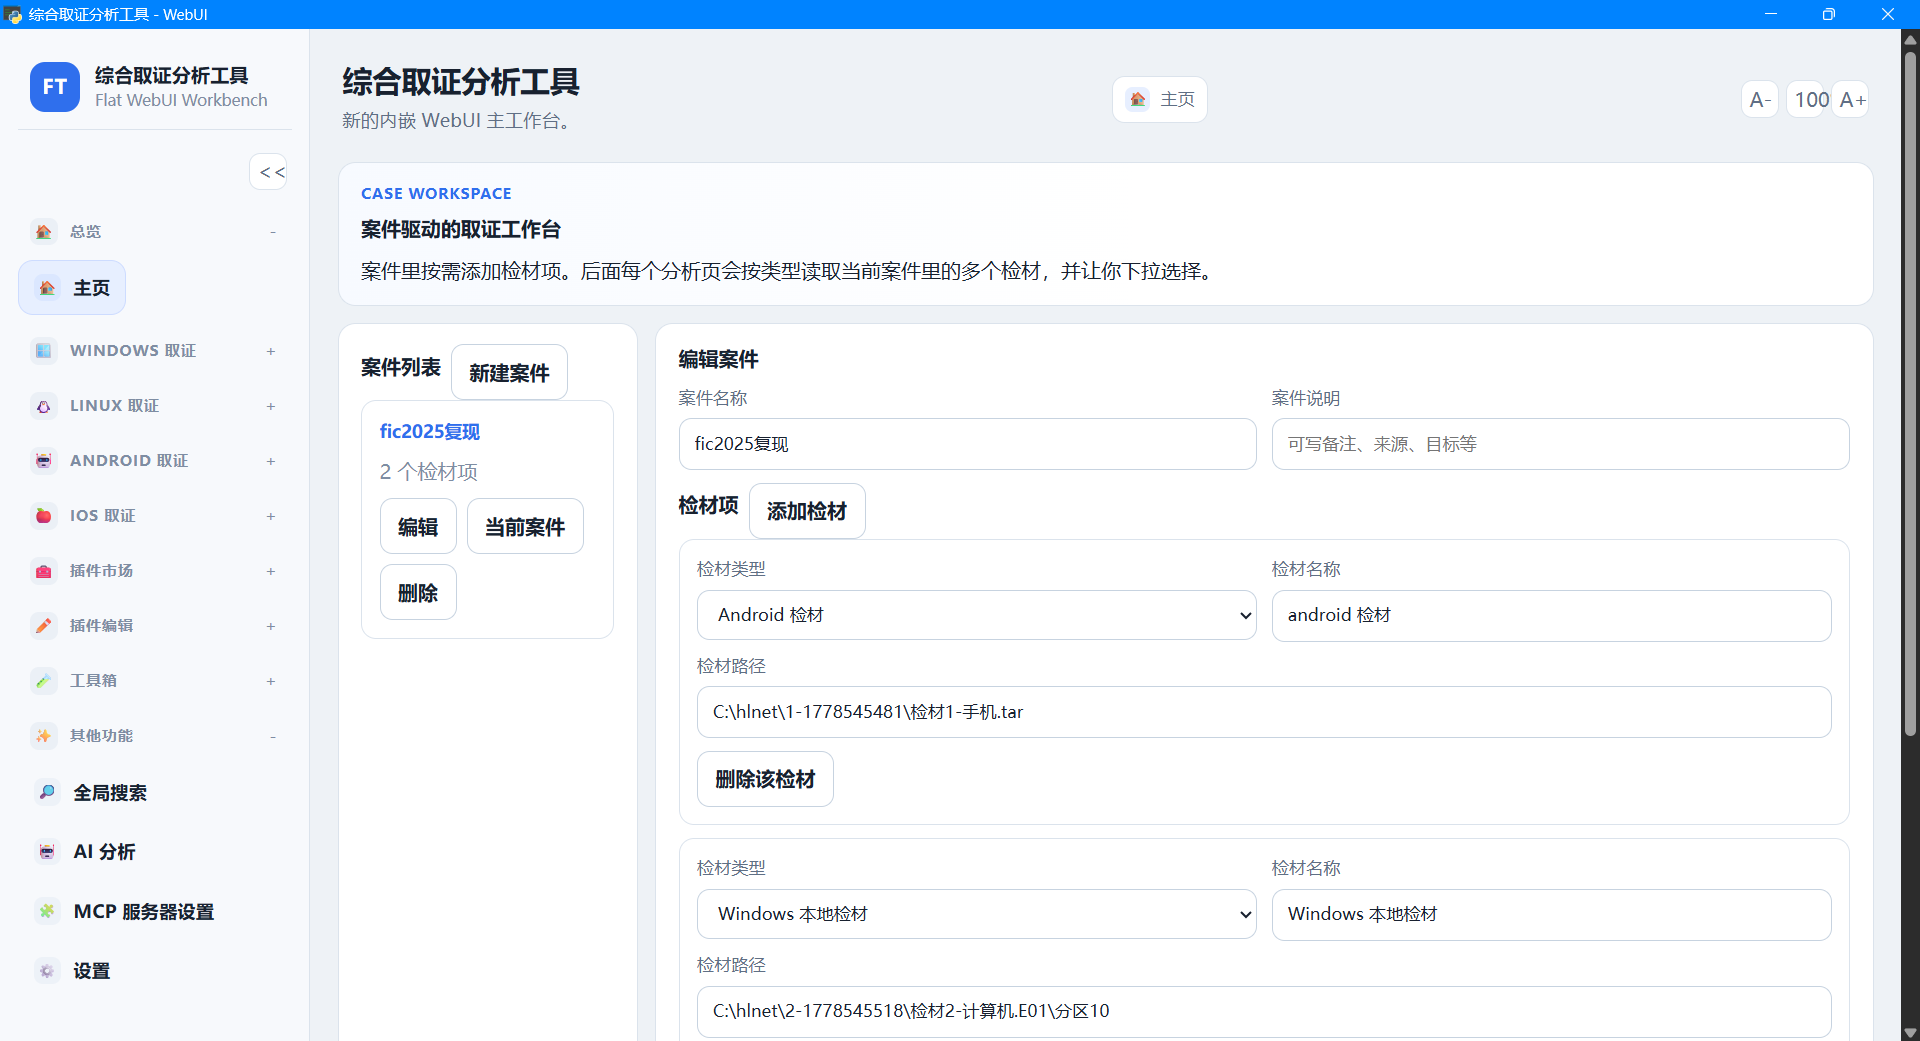This screenshot has width=1920, height=1041.
Task: Click the 检材名称 field containing android 检材
Action: [1551, 615]
